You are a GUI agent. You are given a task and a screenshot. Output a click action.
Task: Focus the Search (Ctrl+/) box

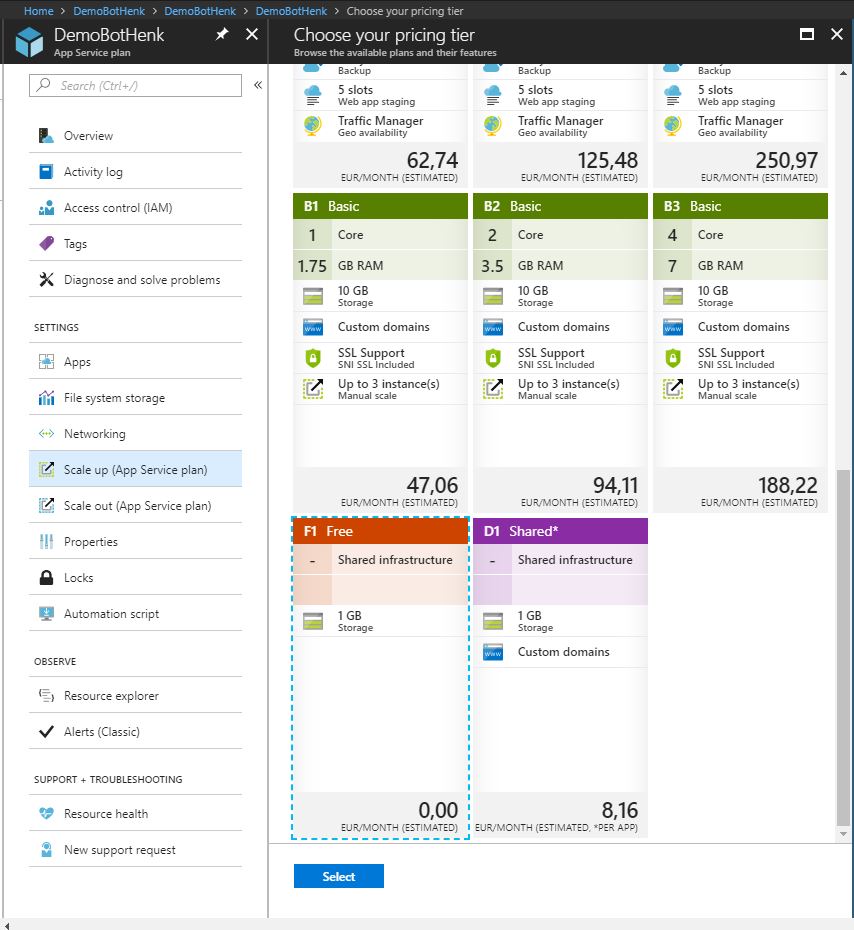[x=135, y=85]
